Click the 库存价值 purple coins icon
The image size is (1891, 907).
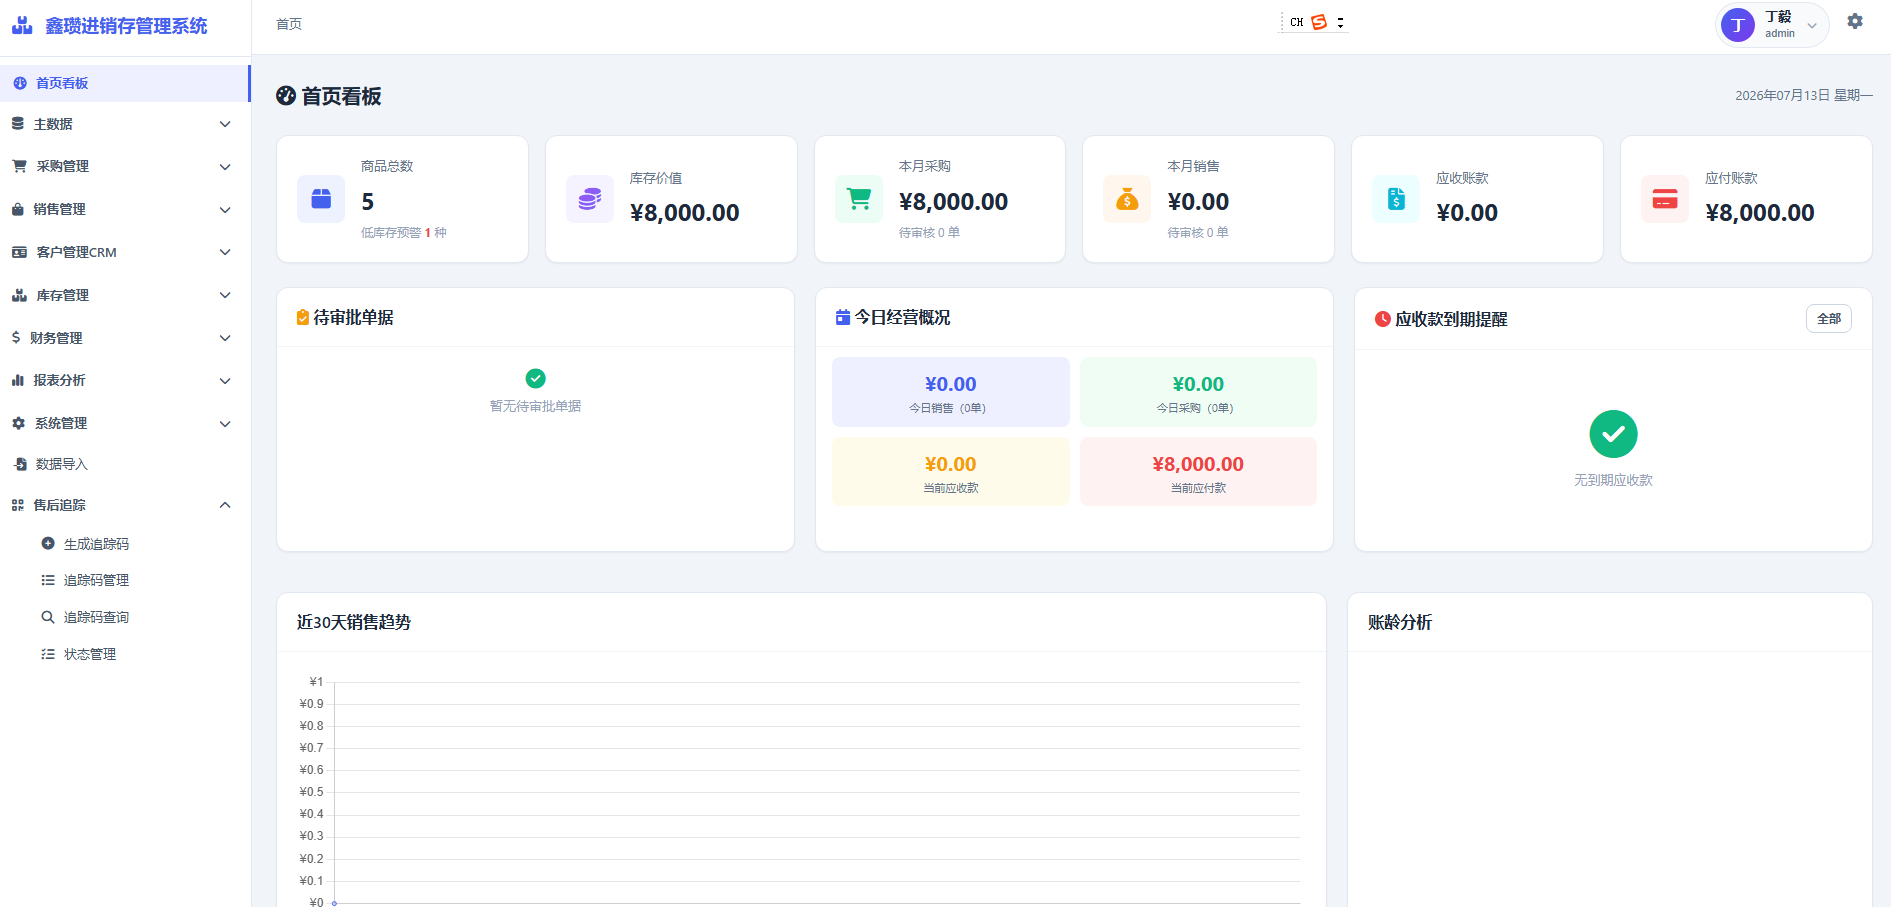point(590,199)
